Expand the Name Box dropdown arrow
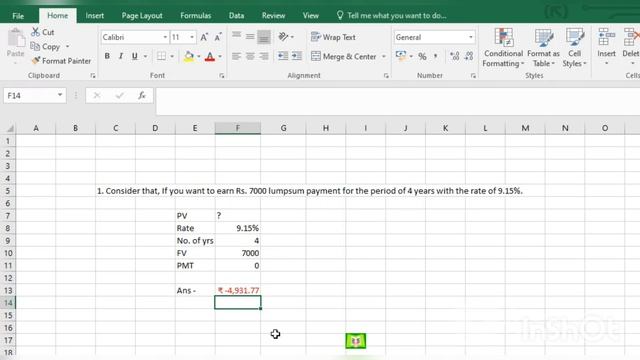Image resolution: width=640 pixels, height=360 pixels. click(60, 95)
